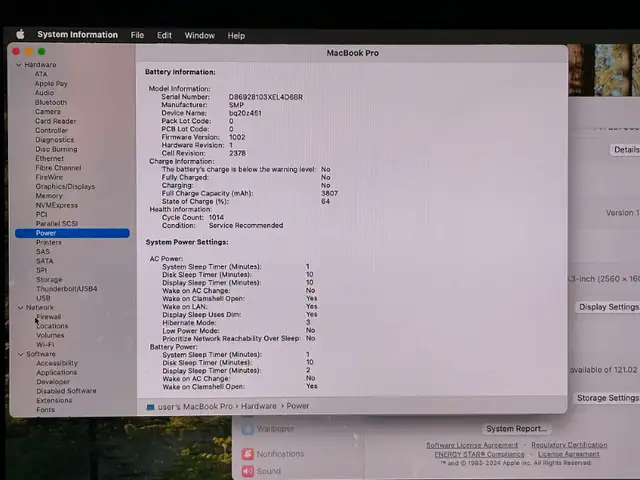The height and width of the screenshot is (480, 640).
Task: Select Bluetooth in the sidebar
Action: pos(51,102)
